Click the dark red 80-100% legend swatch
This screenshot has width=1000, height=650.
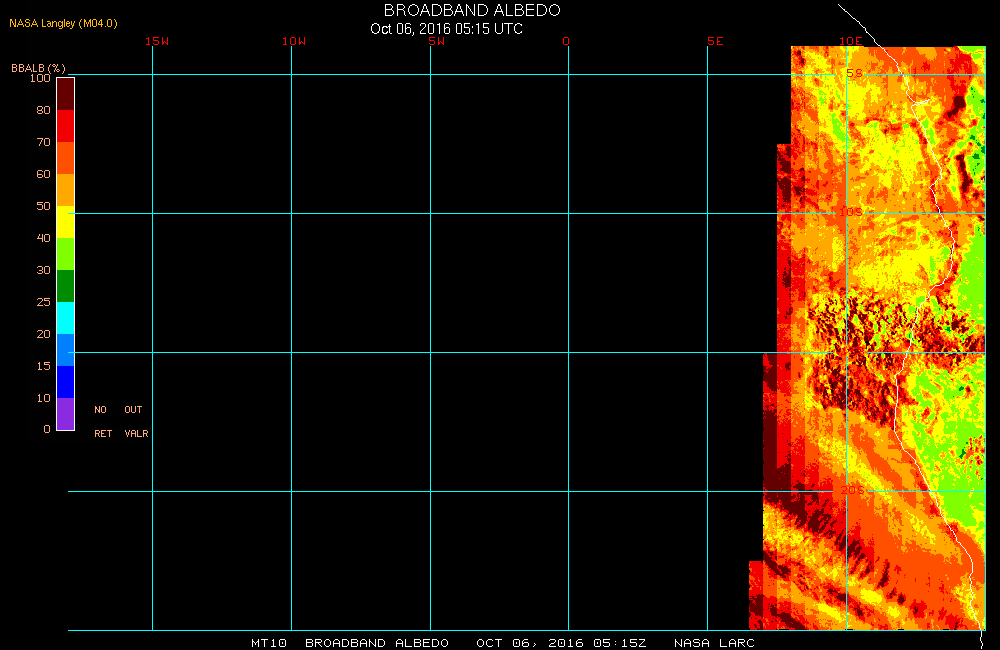coord(65,93)
